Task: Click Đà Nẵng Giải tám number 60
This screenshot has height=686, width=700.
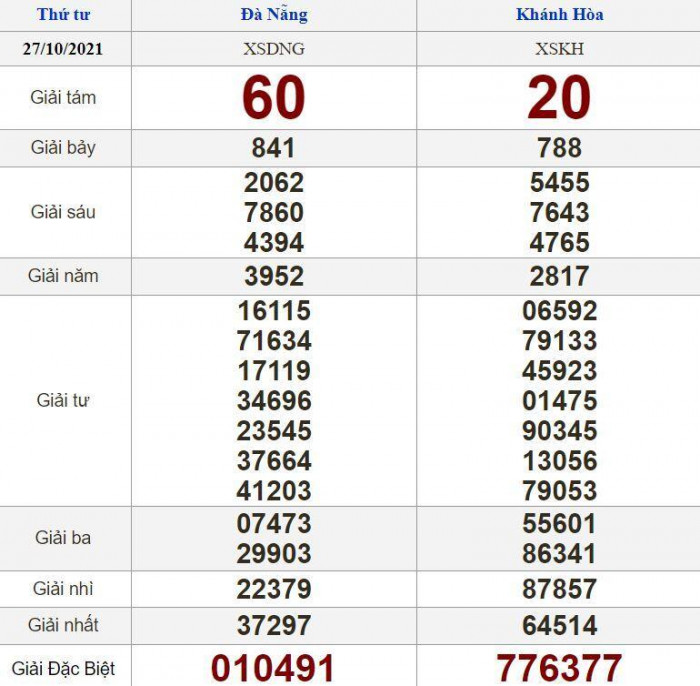Action: (273, 98)
